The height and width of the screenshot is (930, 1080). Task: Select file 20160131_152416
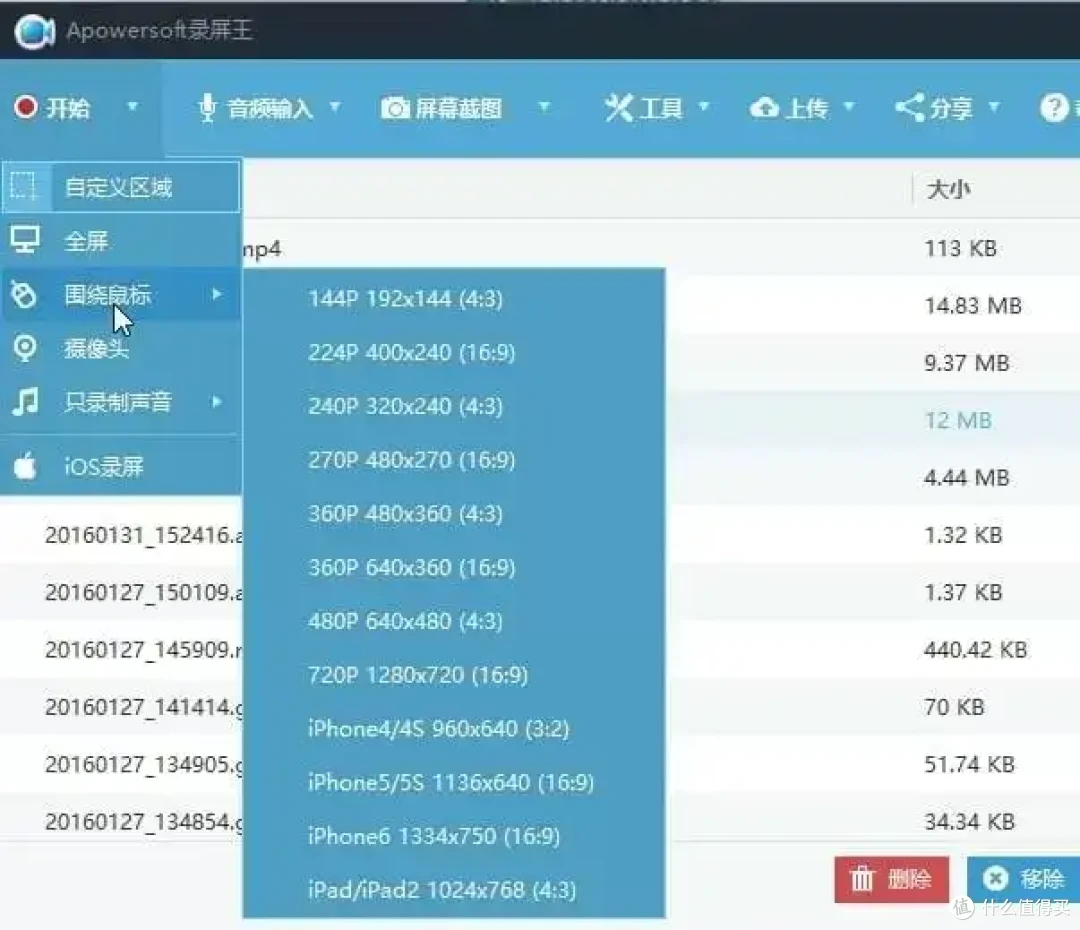(144, 535)
